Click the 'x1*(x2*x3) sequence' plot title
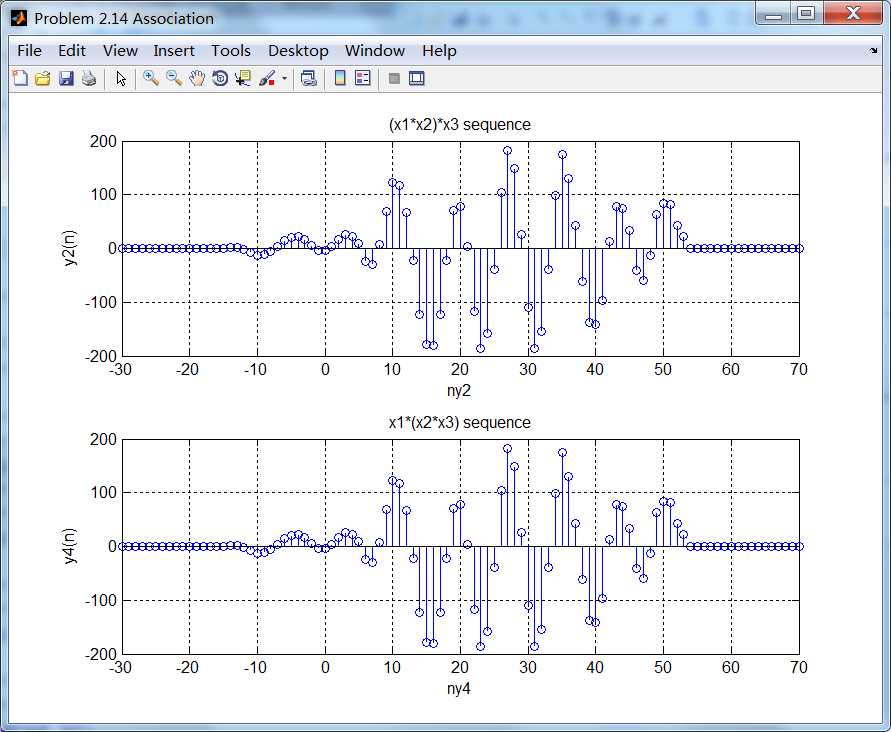 point(460,422)
